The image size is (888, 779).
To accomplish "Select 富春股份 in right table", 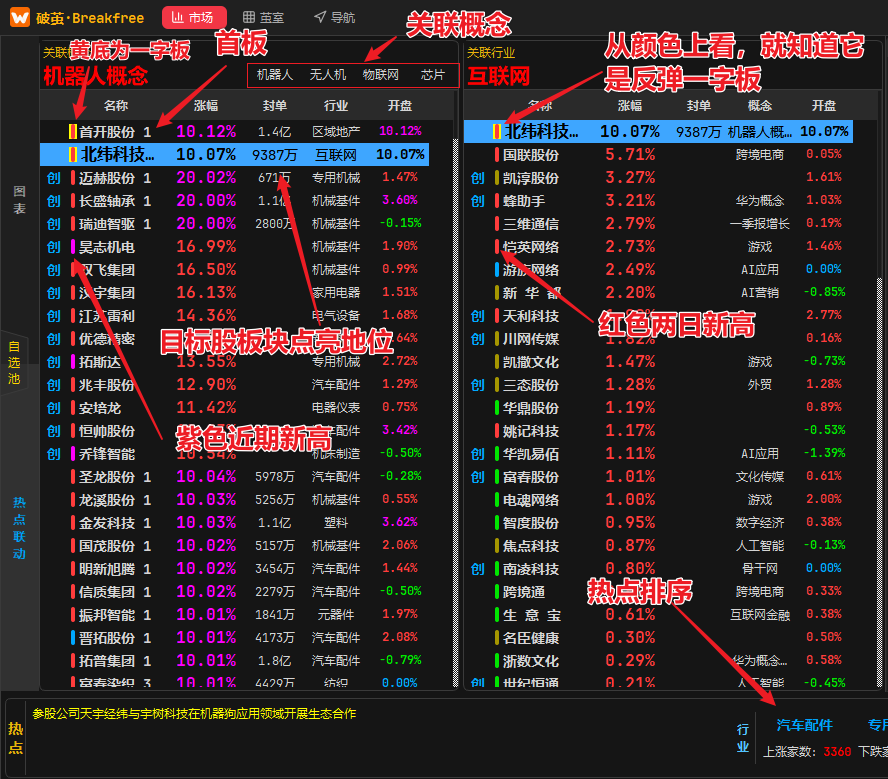I will point(531,477).
